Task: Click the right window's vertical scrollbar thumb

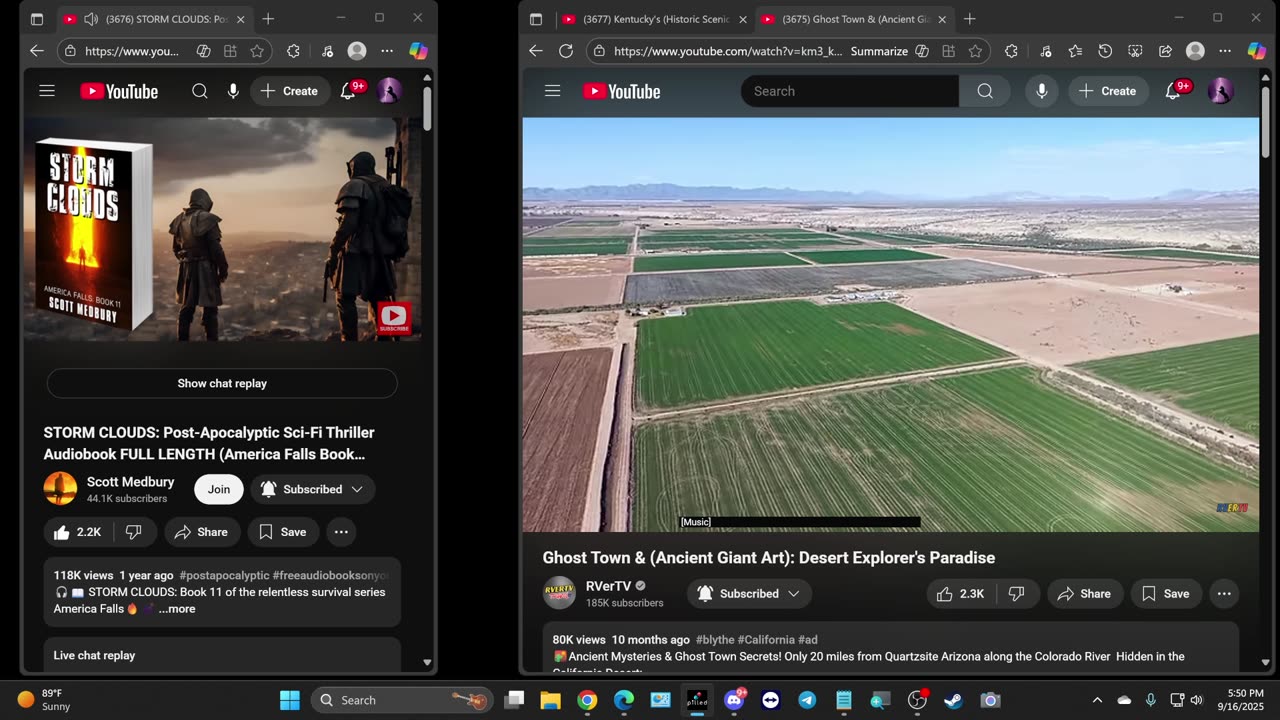Action: click(x=1265, y=120)
